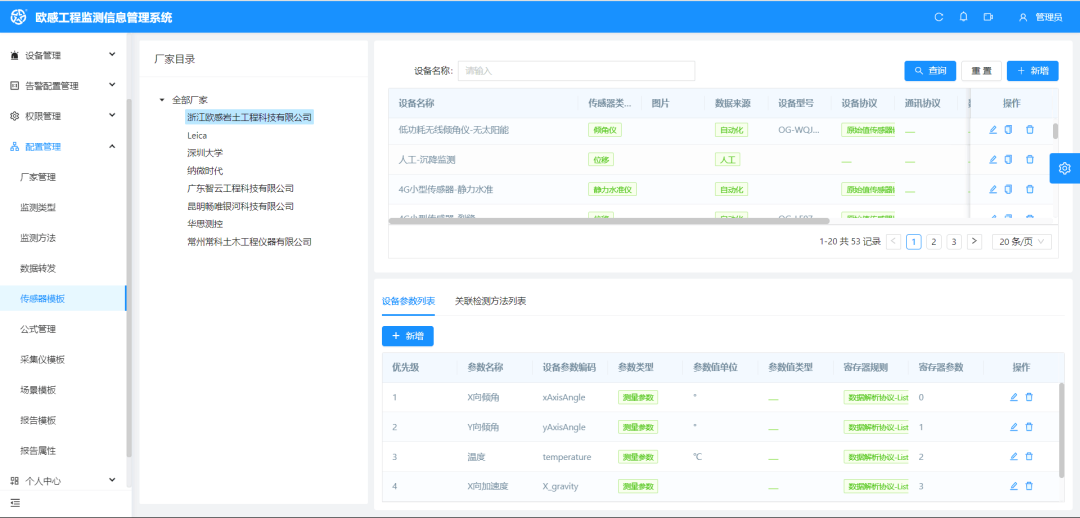Focus the 设备名称 search input field
This screenshot has height=518, width=1080.
pos(577,71)
